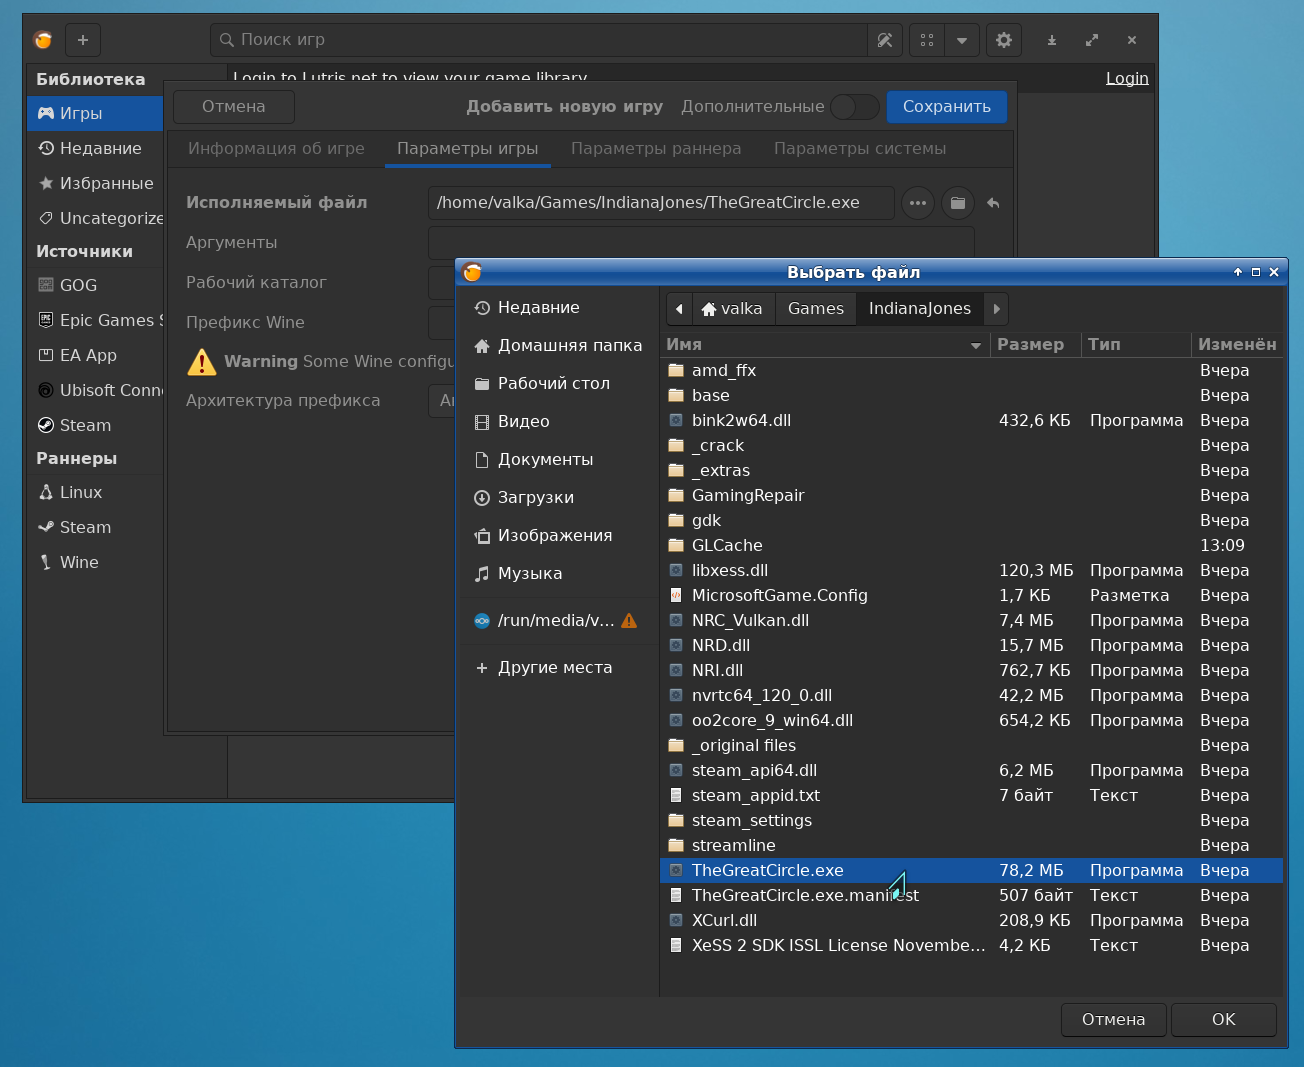Click Отмена in the add game dialog
Viewport: 1304px width, 1067px height.
point(234,106)
